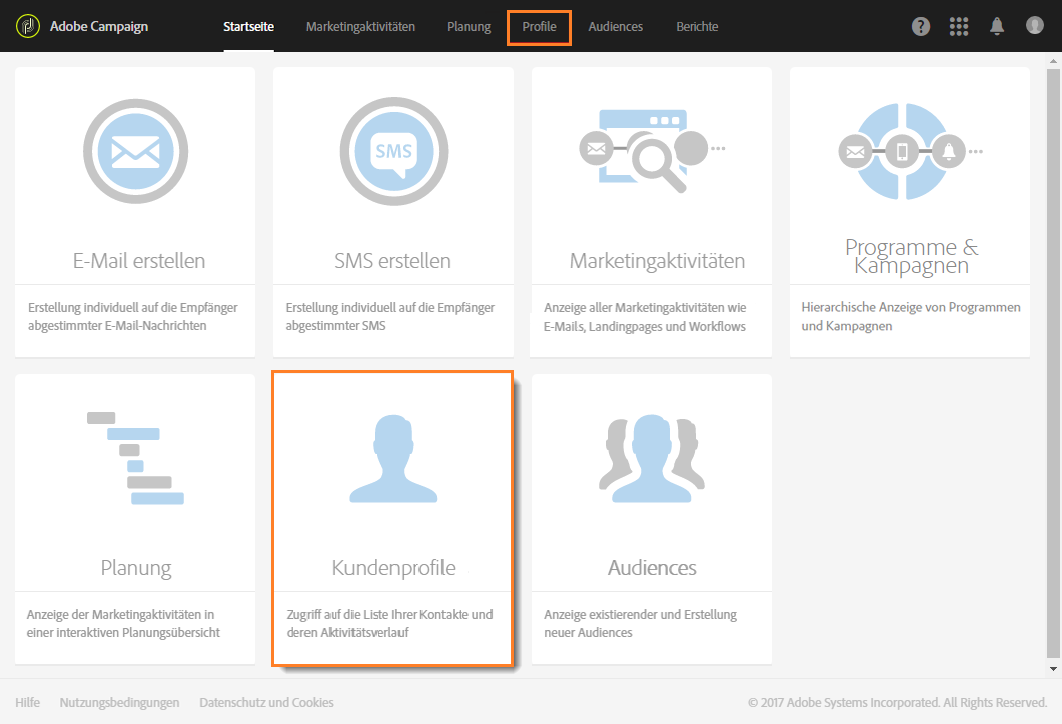Screen dimensions: 1062x724
Task: Open the SMS erstellen card title
Action: coord(392,261)
